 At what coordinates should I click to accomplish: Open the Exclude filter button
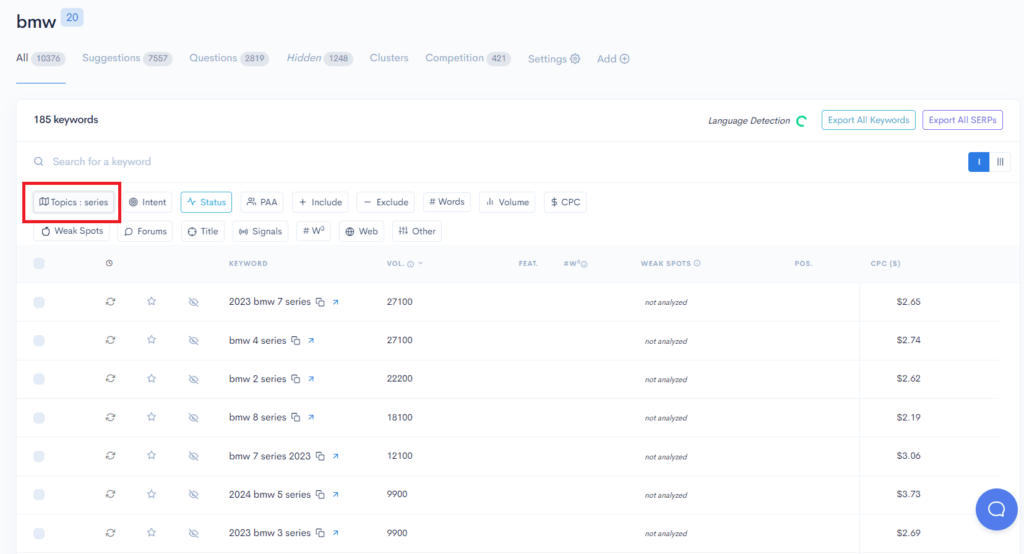pyautogui.click(x=385, y=203)
